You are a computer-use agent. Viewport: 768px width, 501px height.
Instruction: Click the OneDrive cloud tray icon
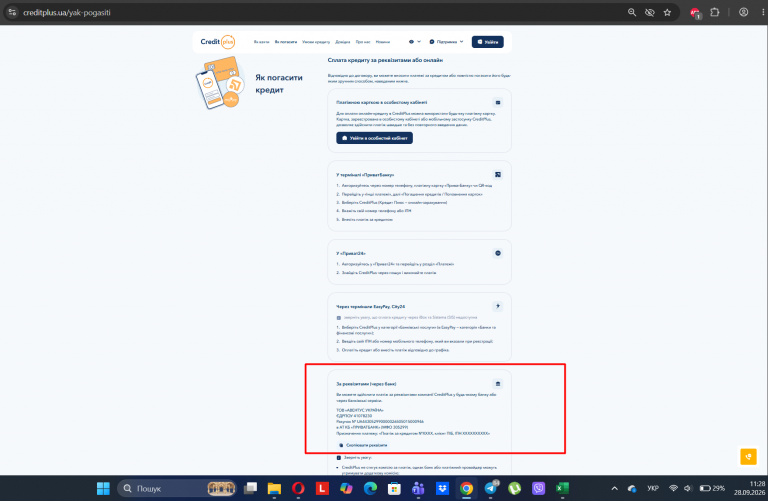click(x=632, y=488)
